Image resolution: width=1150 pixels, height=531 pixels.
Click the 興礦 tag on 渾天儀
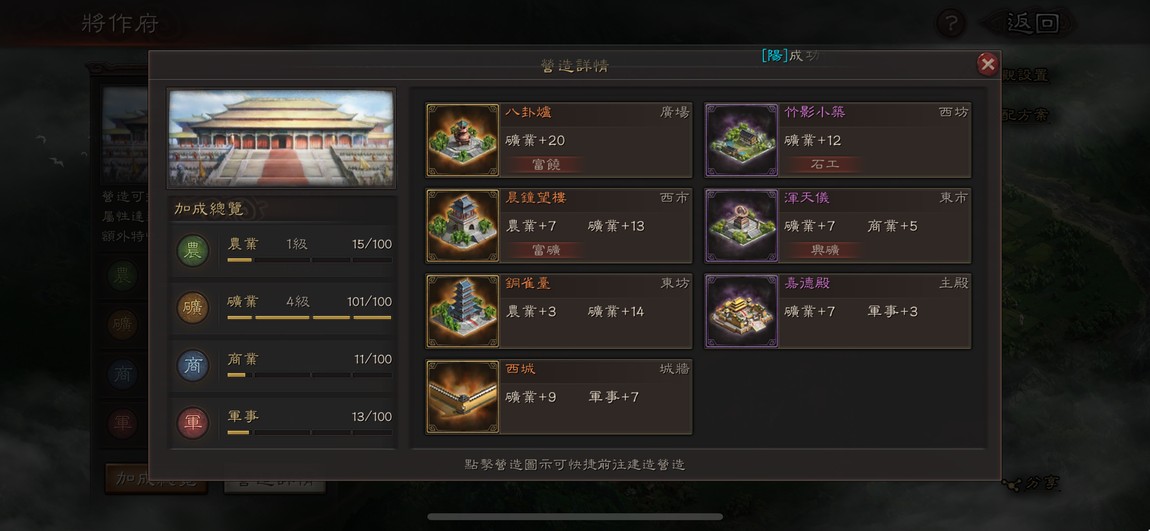[825, 250]
